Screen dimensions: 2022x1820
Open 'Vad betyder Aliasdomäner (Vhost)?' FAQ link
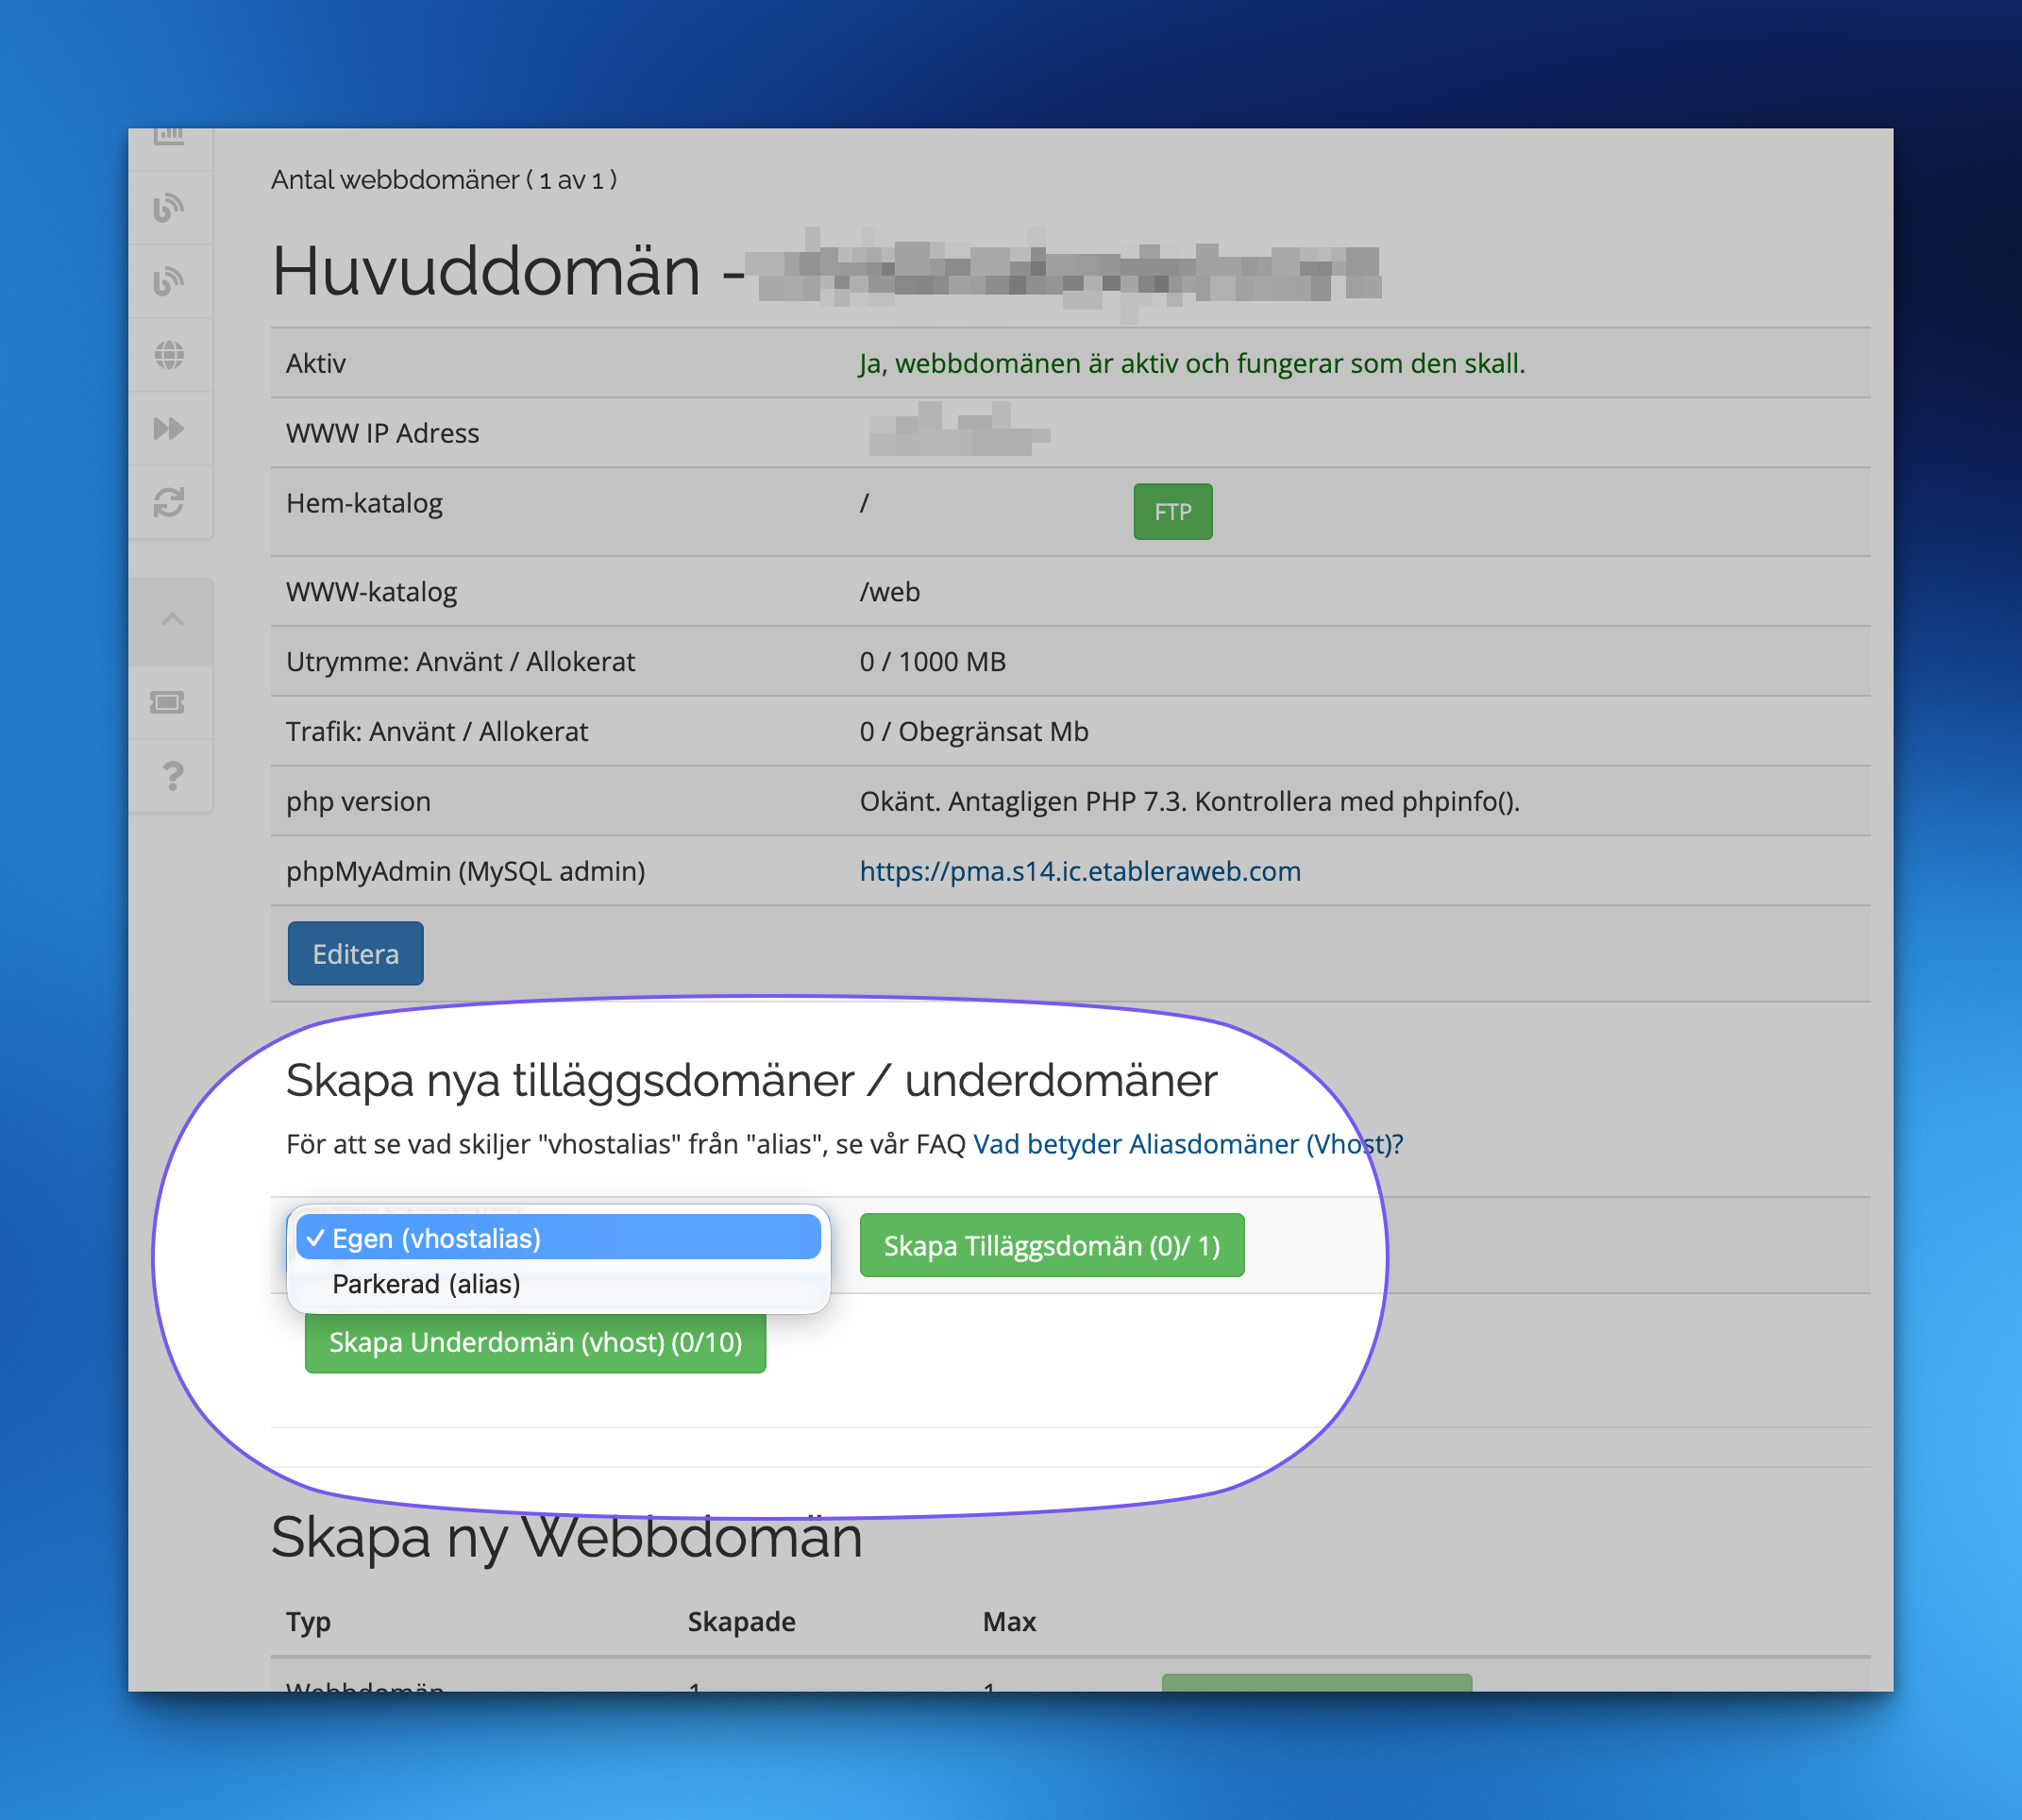point(1187,1144)
